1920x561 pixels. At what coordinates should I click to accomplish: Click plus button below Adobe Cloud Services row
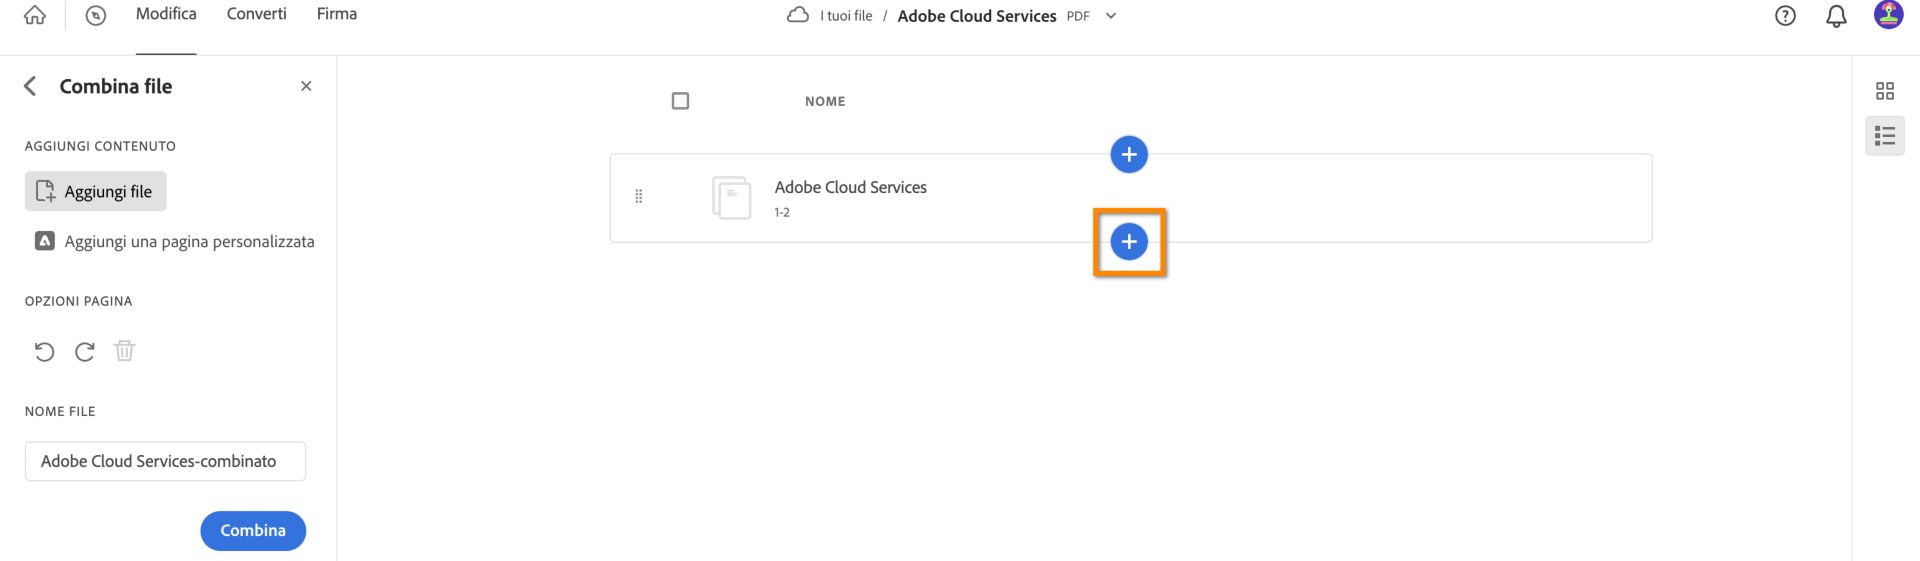(x=1129, y=241)
